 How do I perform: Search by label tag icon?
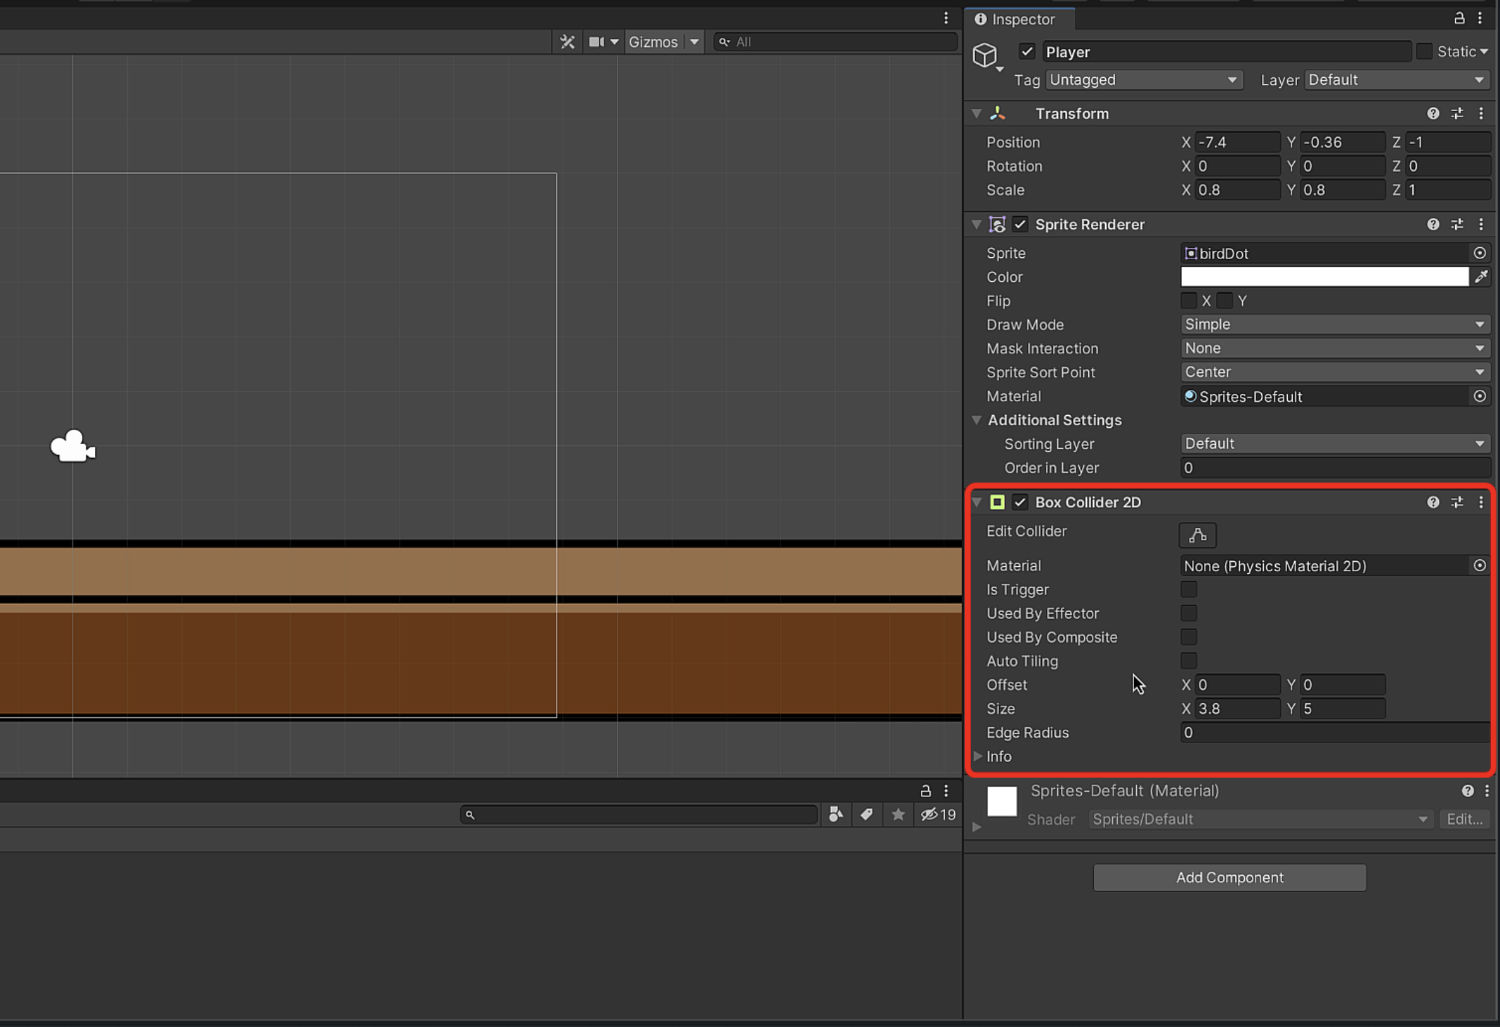click(867, 815)
